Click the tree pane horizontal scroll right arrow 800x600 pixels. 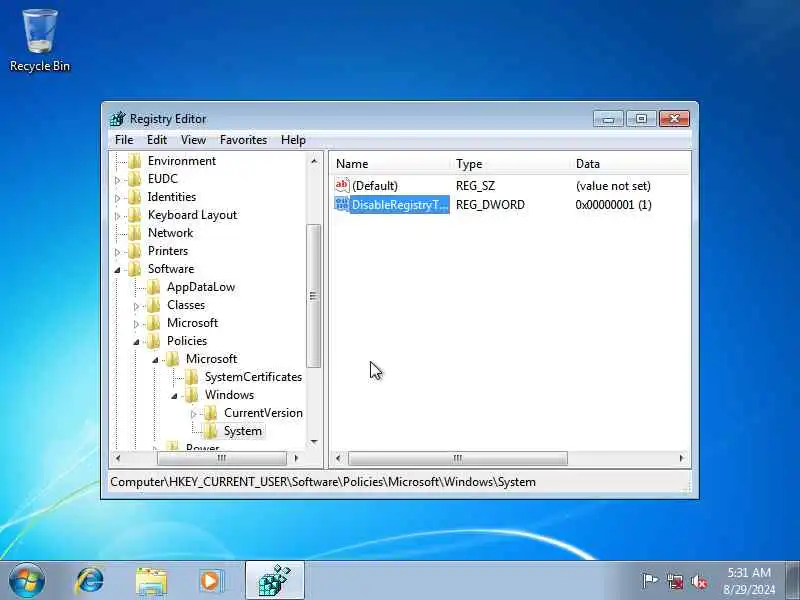296,458
